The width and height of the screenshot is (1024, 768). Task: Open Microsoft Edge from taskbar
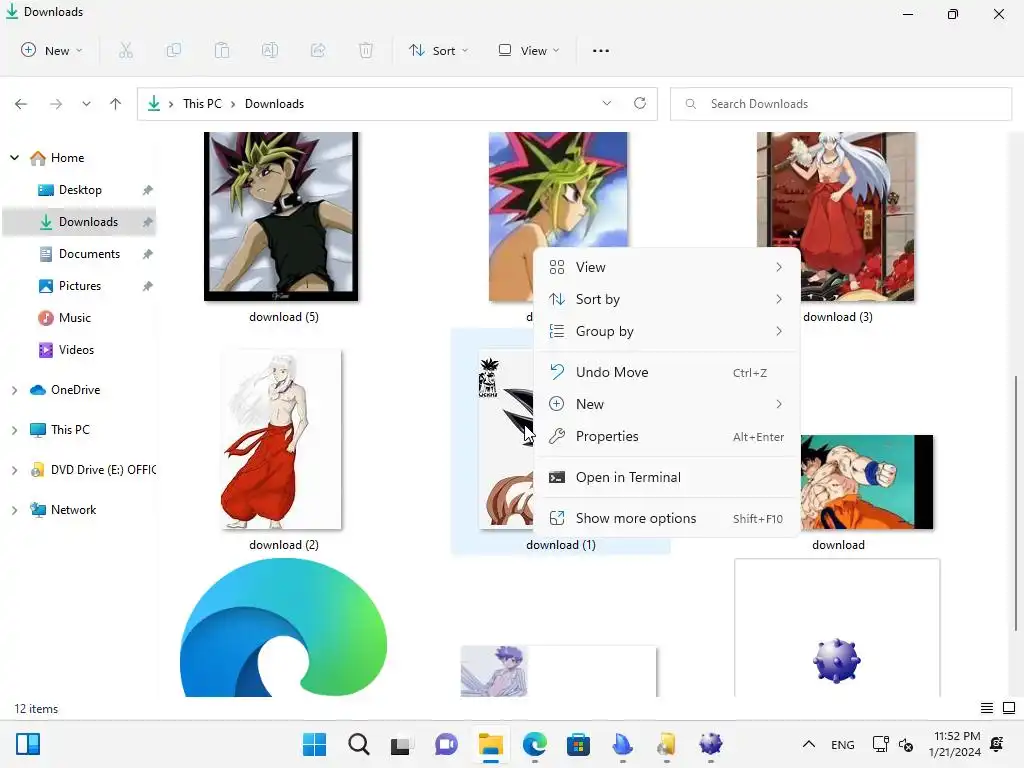[x=535, y=744]
